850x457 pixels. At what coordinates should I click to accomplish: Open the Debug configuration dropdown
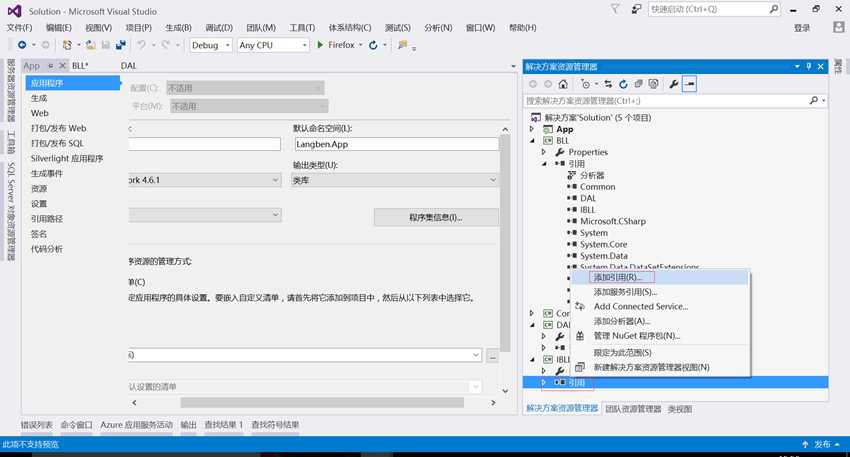pyautogui.click(x=211, y=45)
